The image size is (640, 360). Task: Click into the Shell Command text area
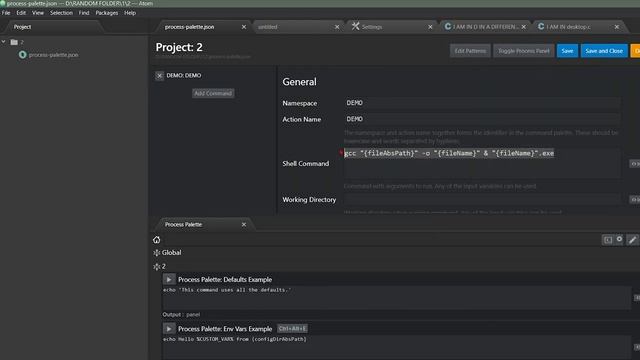point(482,163)
